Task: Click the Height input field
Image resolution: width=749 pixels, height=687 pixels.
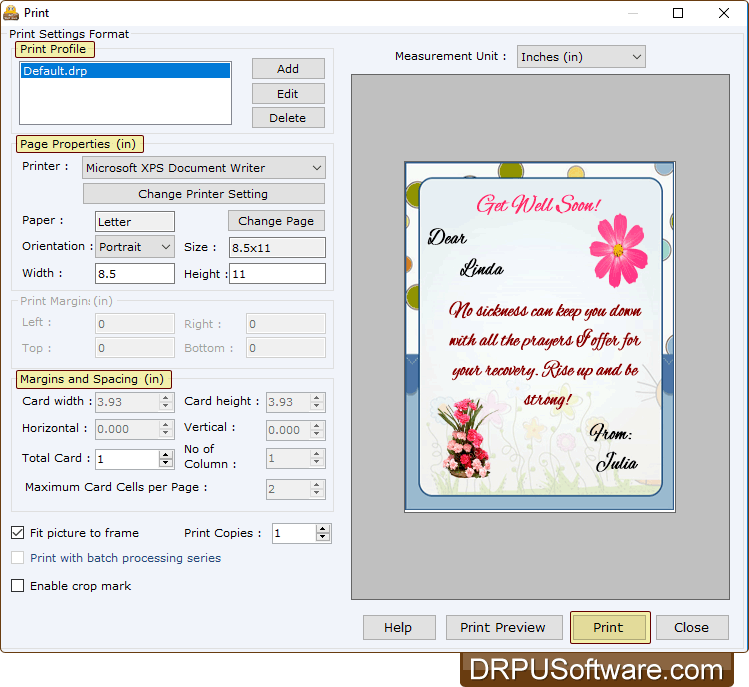Action: pyautogui.click(x=277, y=273)
